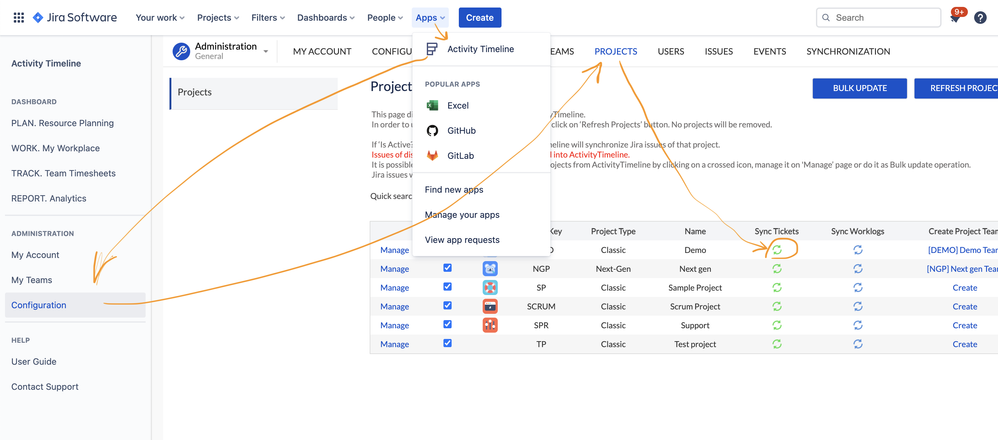Collapse the Apps dropdown menu

[x=431, y=18]
